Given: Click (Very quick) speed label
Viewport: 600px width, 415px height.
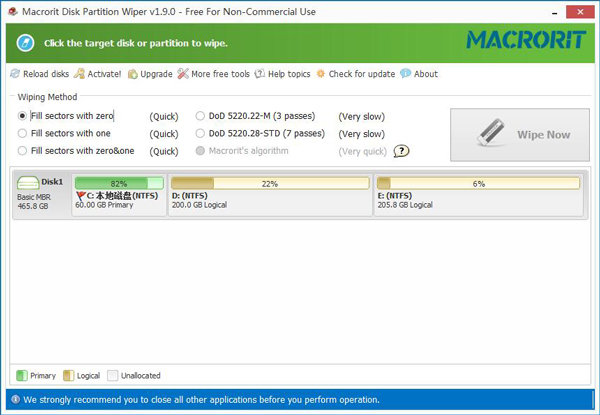Looking at the screenshot, I should pyautogui.click(x=362, y=151).
